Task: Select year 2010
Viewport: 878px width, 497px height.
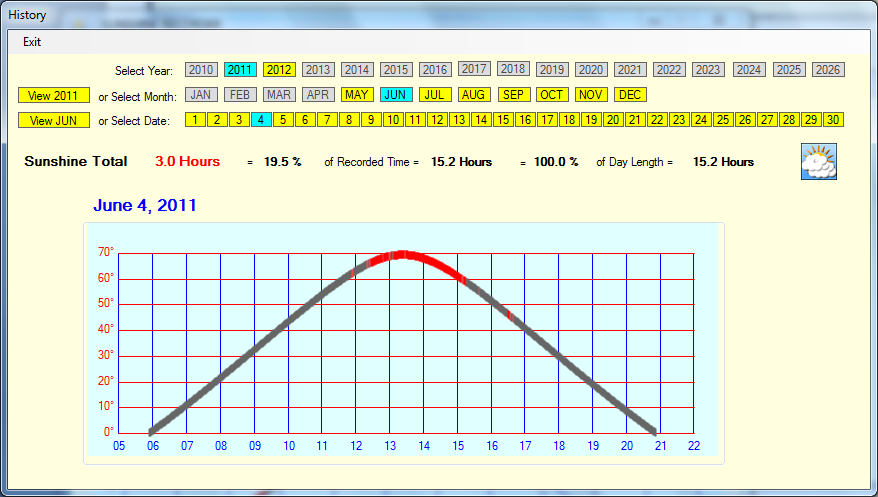Action: pyautogui.click(x=201, y=69)
